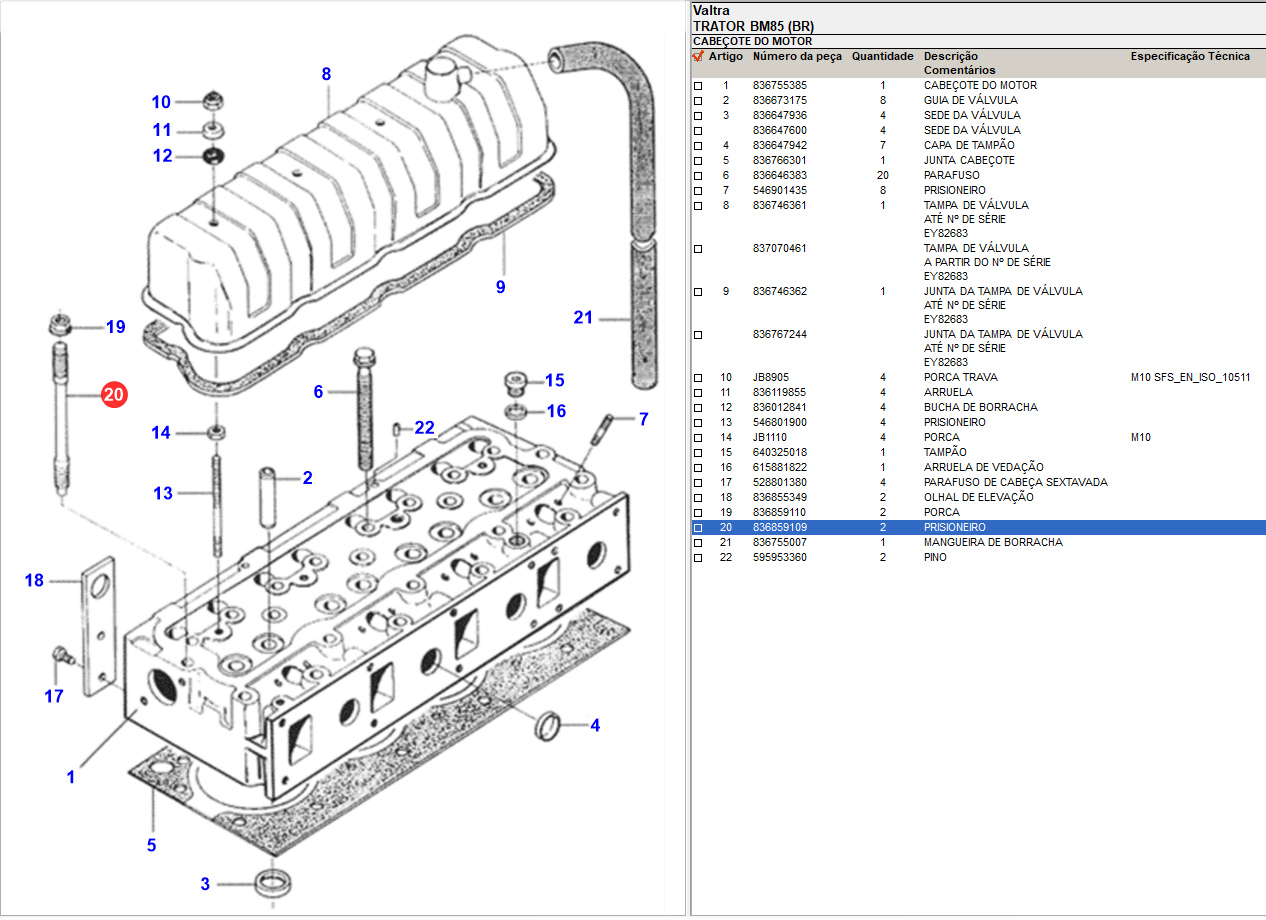The height and width of the screenshot is (920, 1266).
Task: Select the PORCA TRAVA row with JB8905
Action: coord(960,377)
